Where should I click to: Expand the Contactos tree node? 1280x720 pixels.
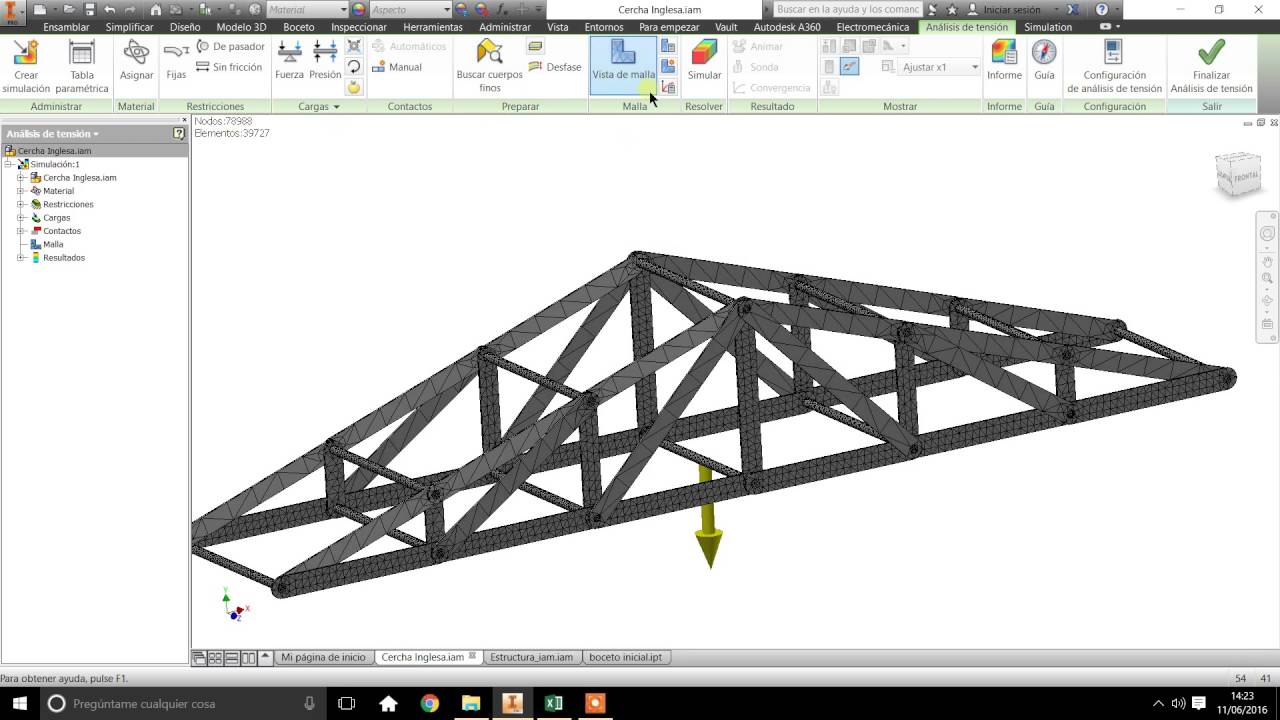(x=21, y=231)
